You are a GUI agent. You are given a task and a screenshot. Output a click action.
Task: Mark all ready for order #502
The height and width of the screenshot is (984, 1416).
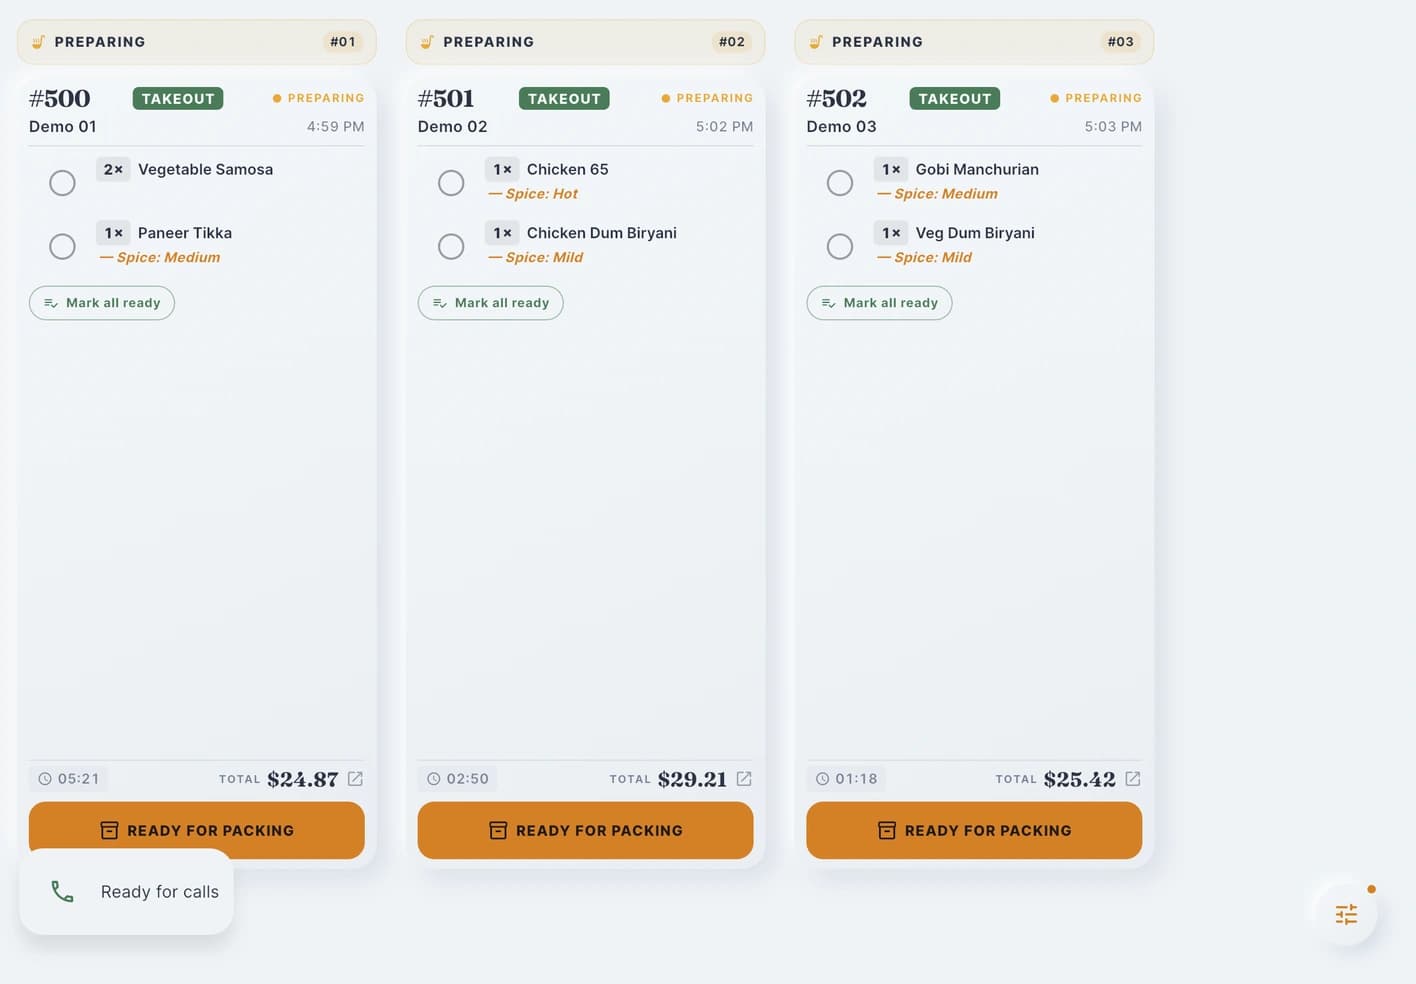(880, 303)
